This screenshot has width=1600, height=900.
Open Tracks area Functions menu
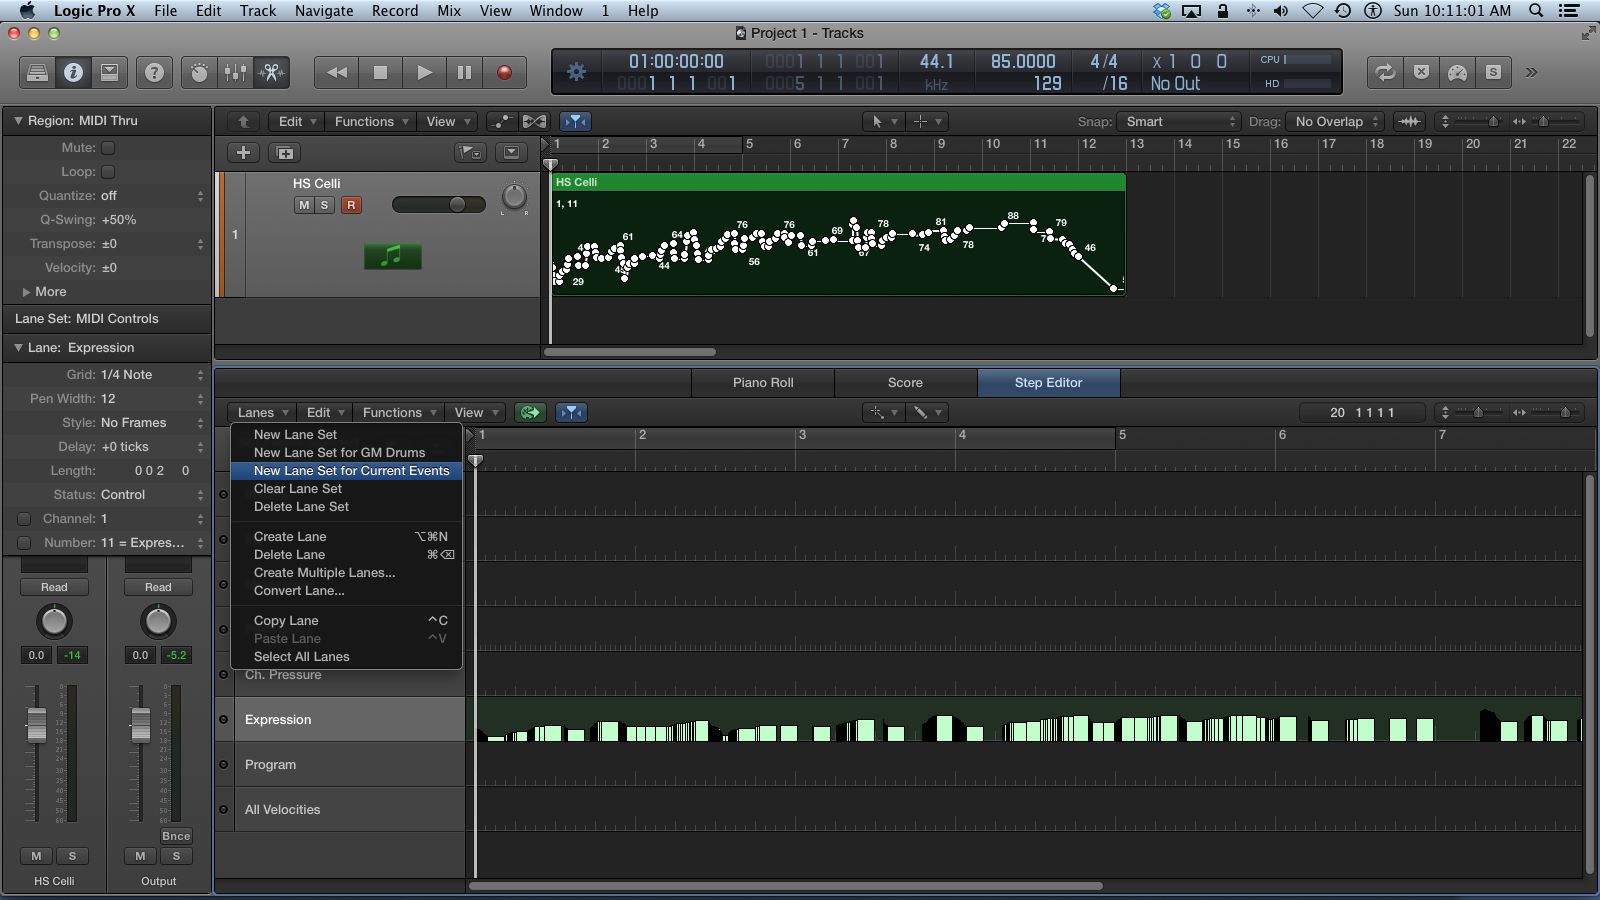(371, 121)
